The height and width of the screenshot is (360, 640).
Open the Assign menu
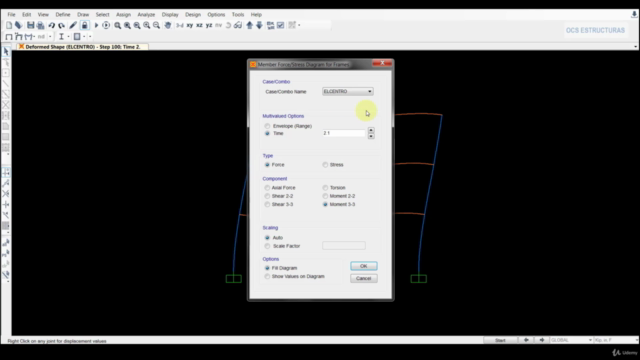[x=123, y=15]
